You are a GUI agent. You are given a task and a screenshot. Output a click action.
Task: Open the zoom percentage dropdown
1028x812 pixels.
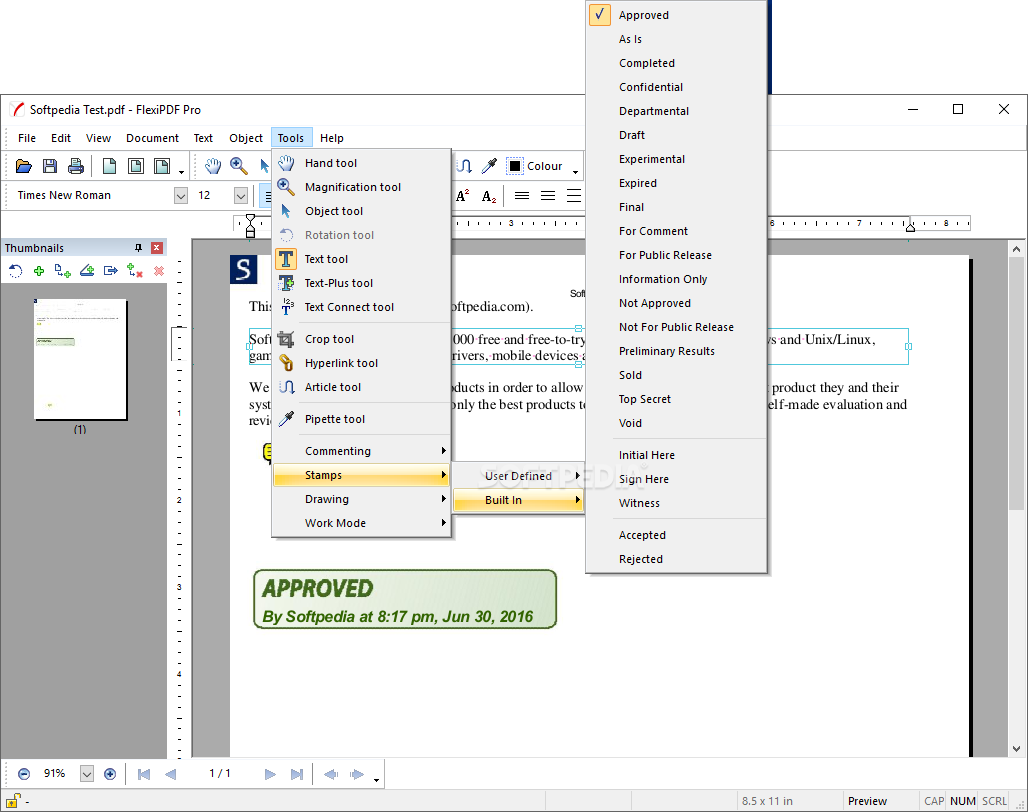click(x=87, y=774)
